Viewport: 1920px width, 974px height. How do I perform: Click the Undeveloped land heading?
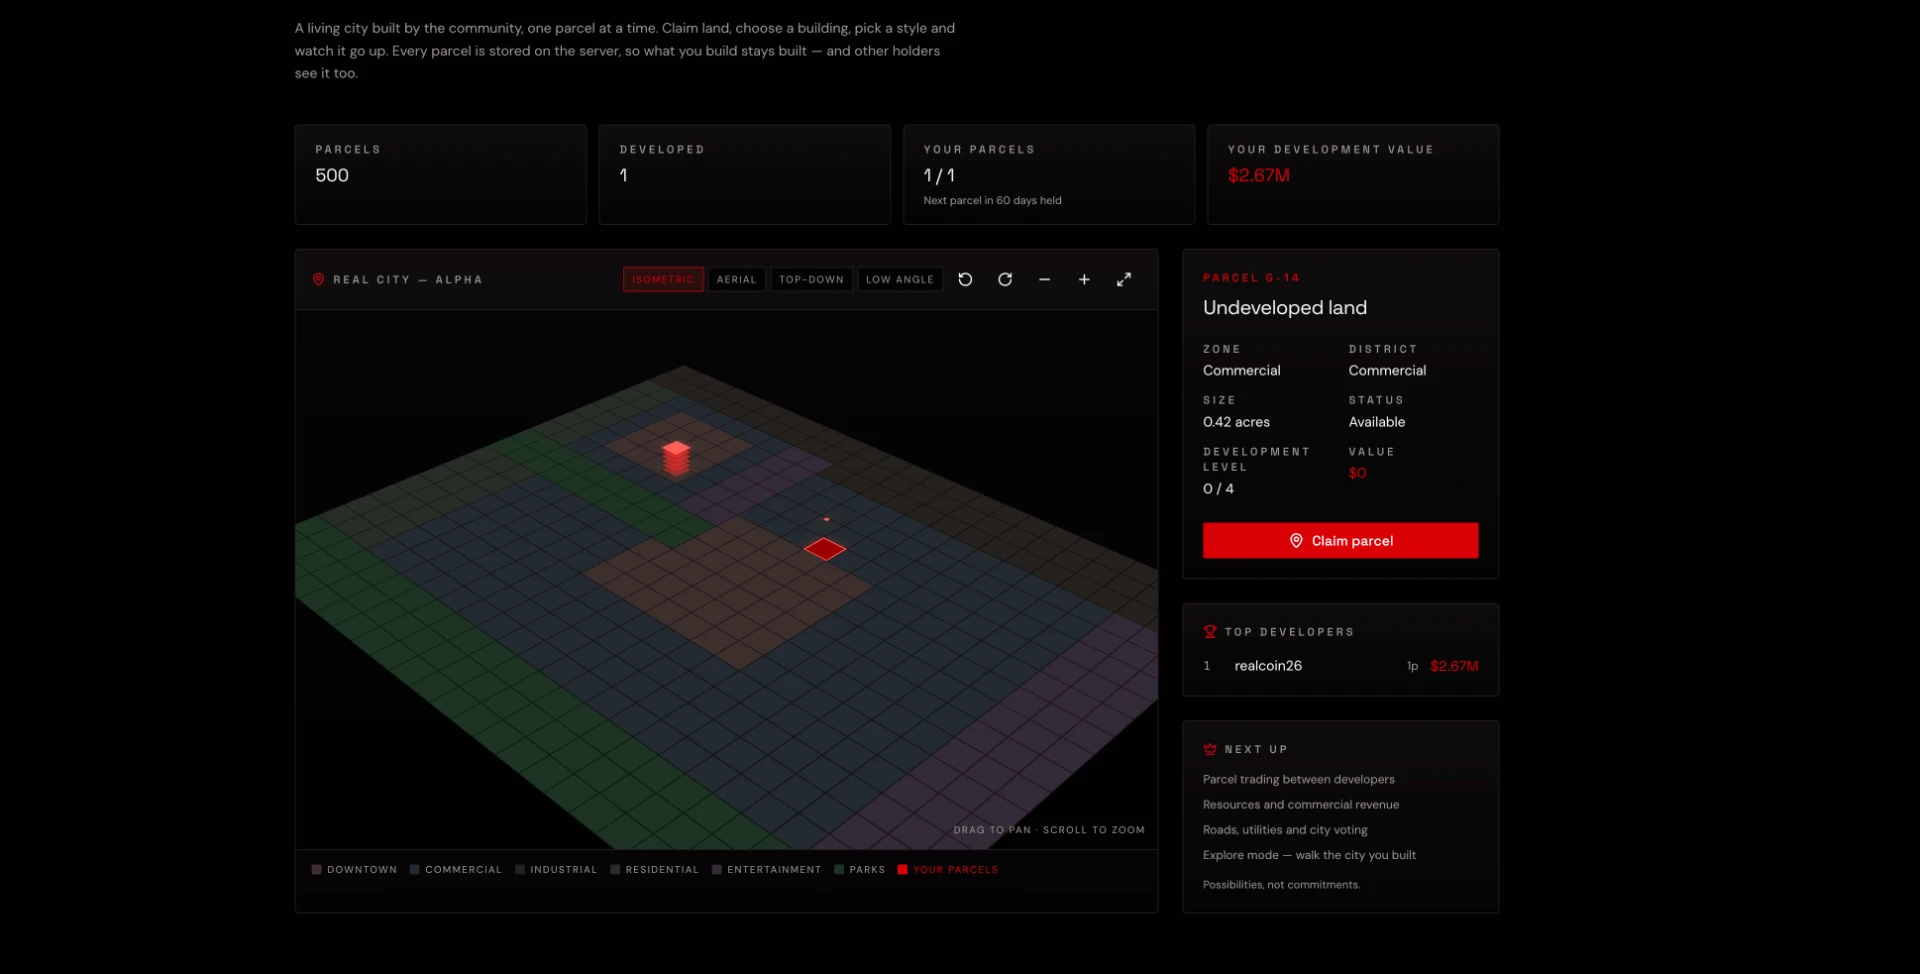tap(1284, 308)
